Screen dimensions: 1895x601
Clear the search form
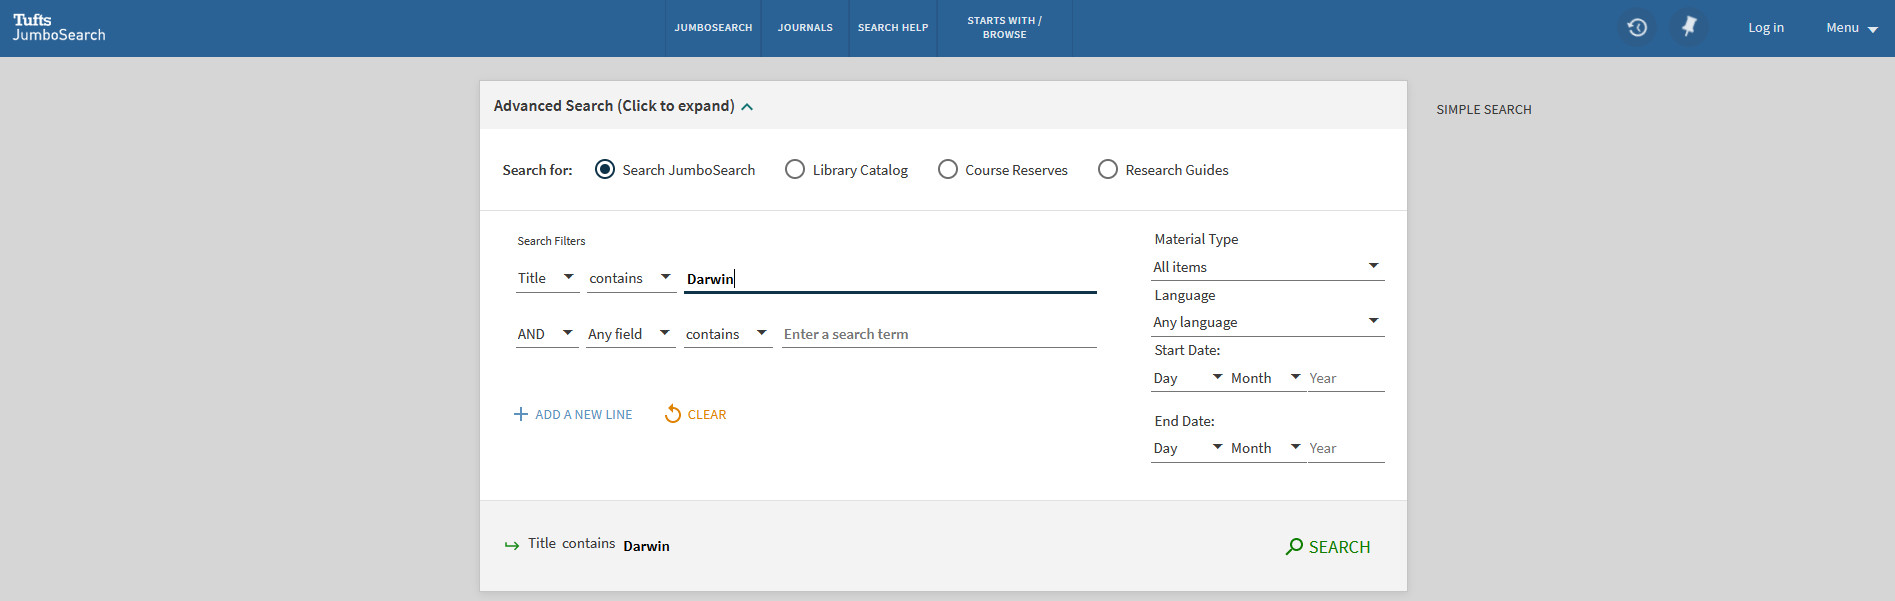(x=696, y=414)
